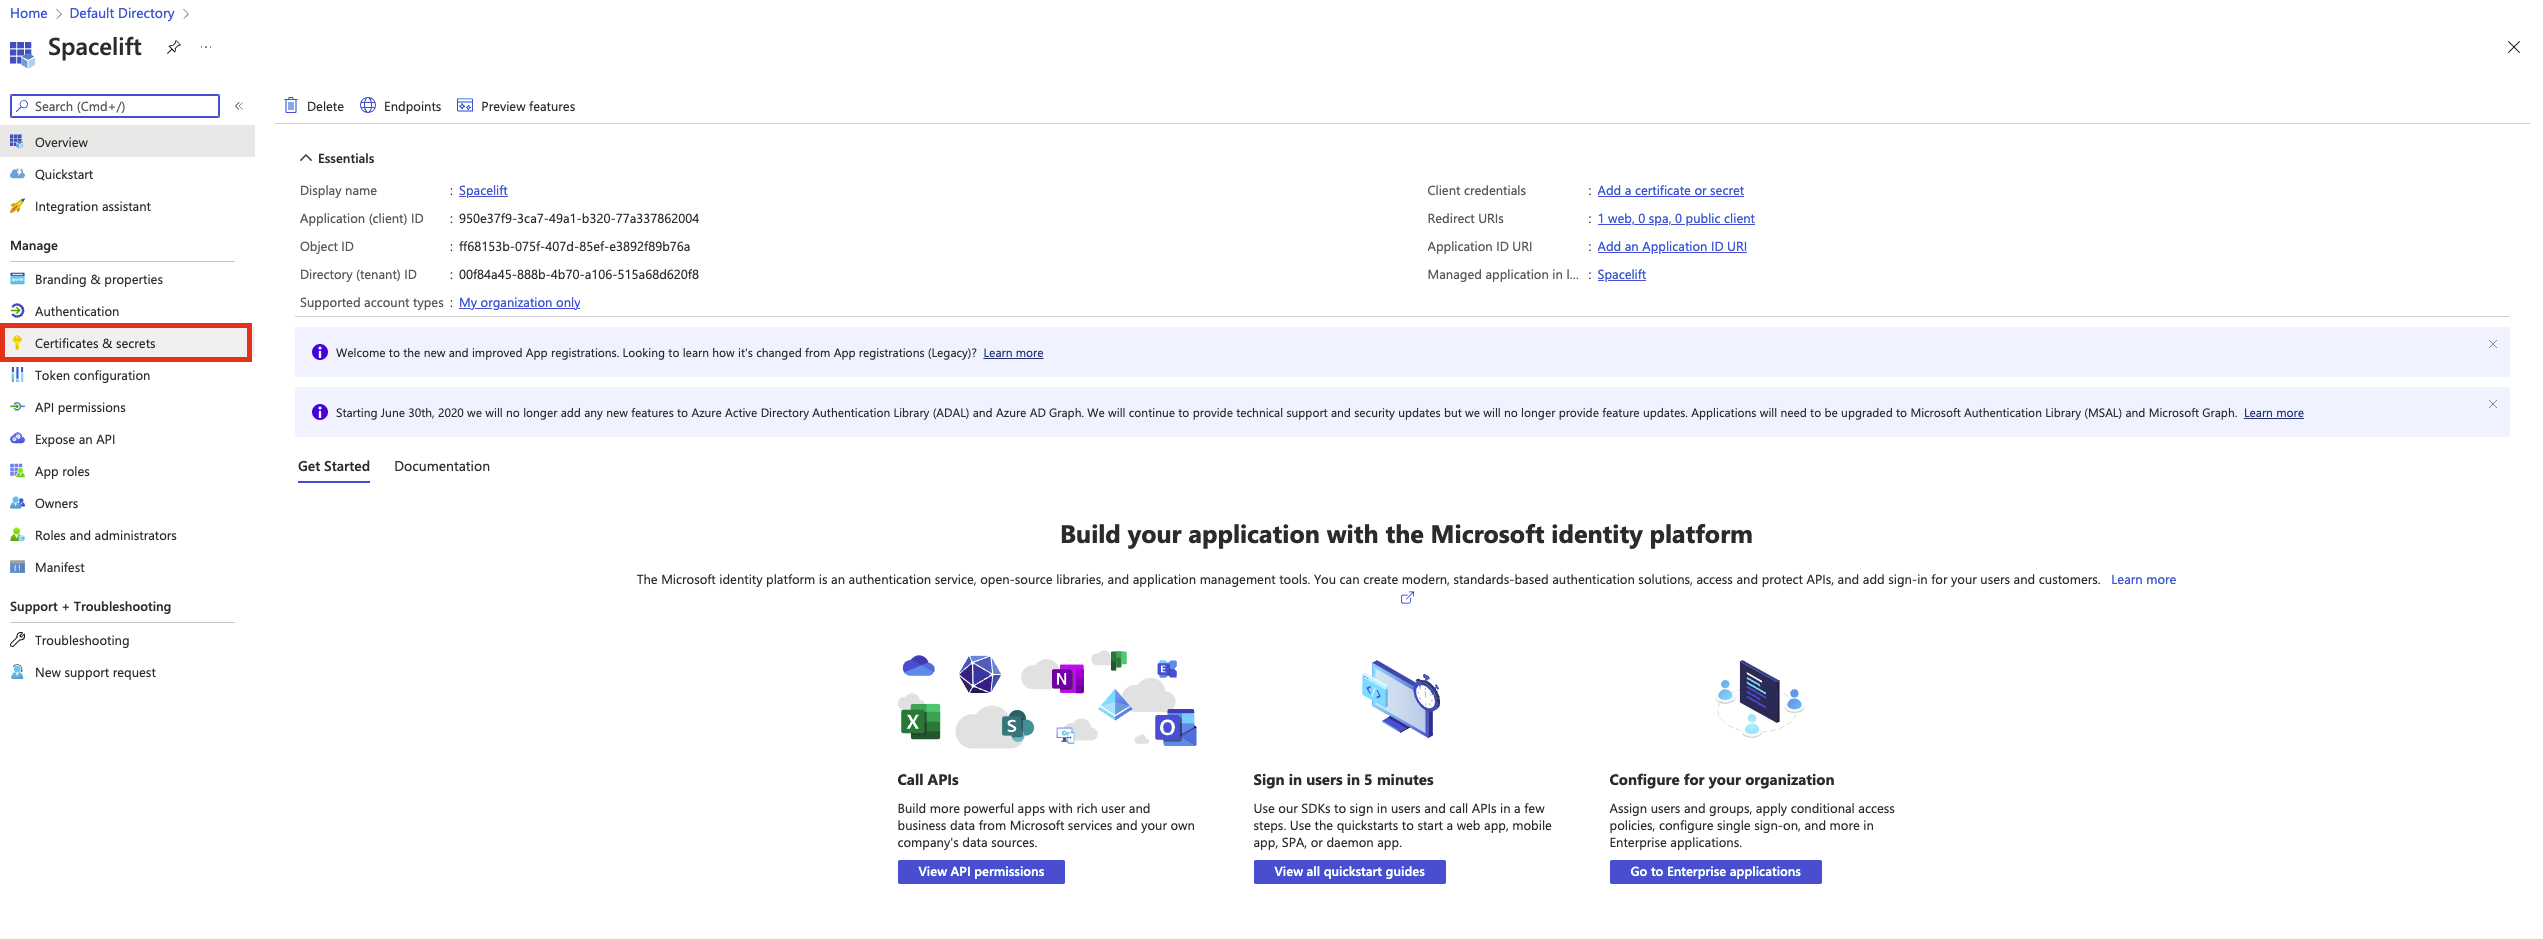Click Add a certificate or secret link
The width and height of the screenshot is (2543, 939).
click(x=1670, y=190)
